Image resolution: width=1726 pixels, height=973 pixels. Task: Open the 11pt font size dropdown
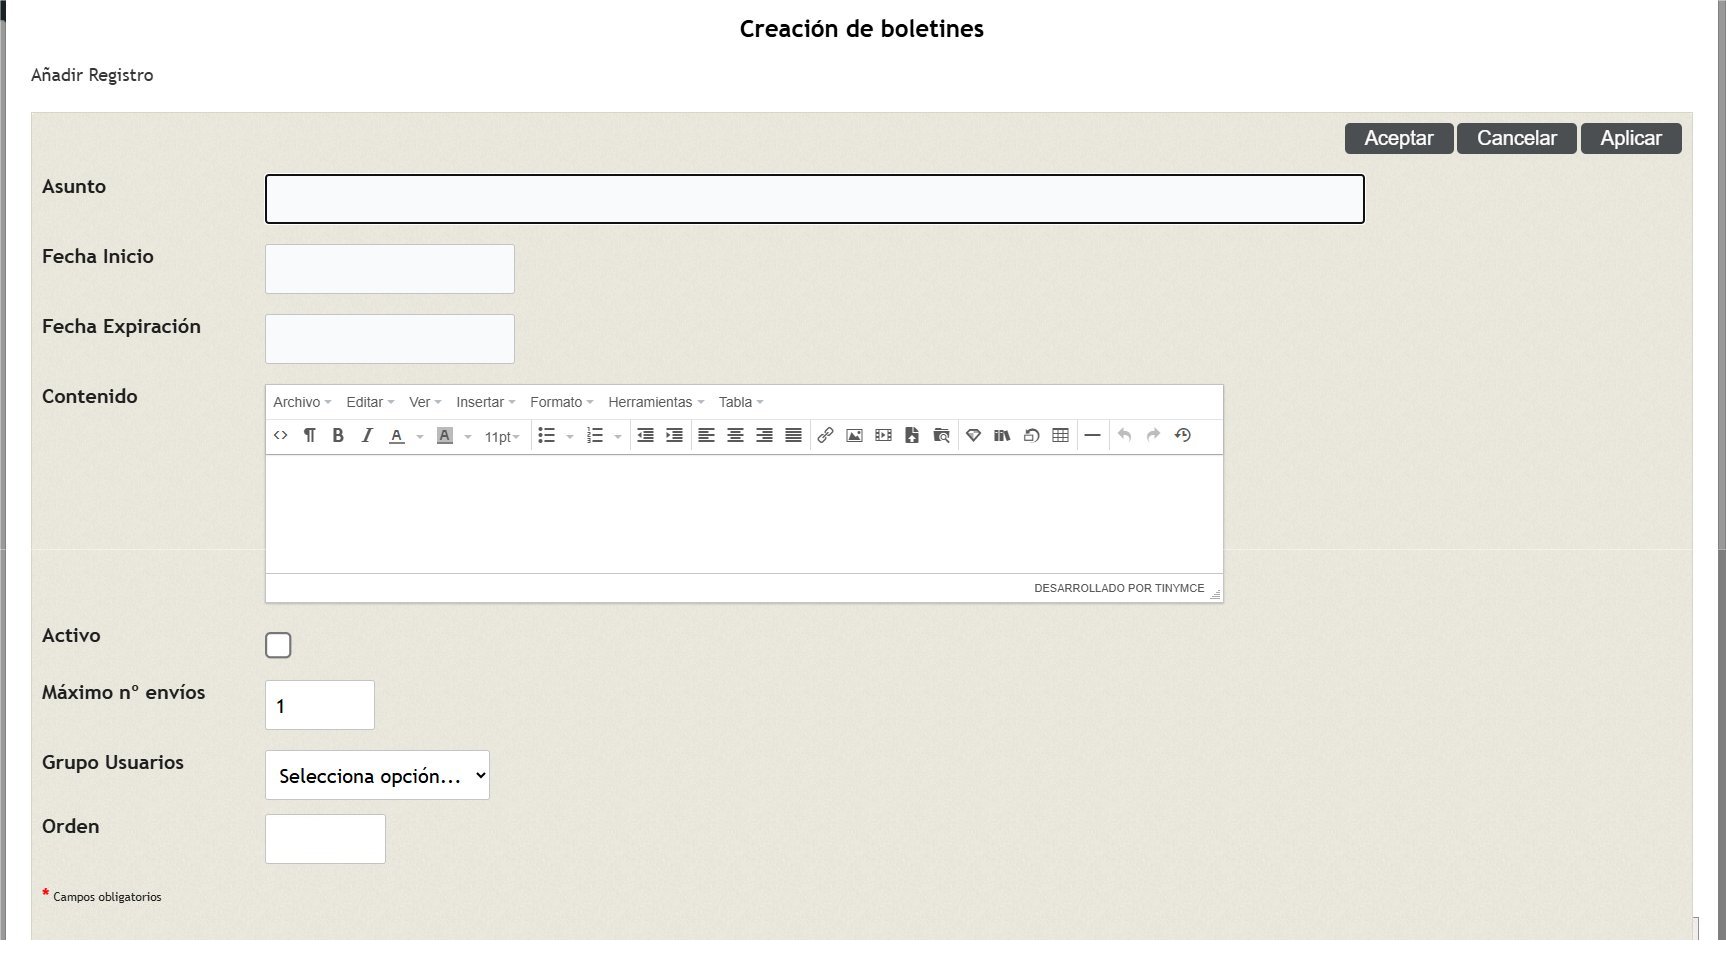click(502, 436)
